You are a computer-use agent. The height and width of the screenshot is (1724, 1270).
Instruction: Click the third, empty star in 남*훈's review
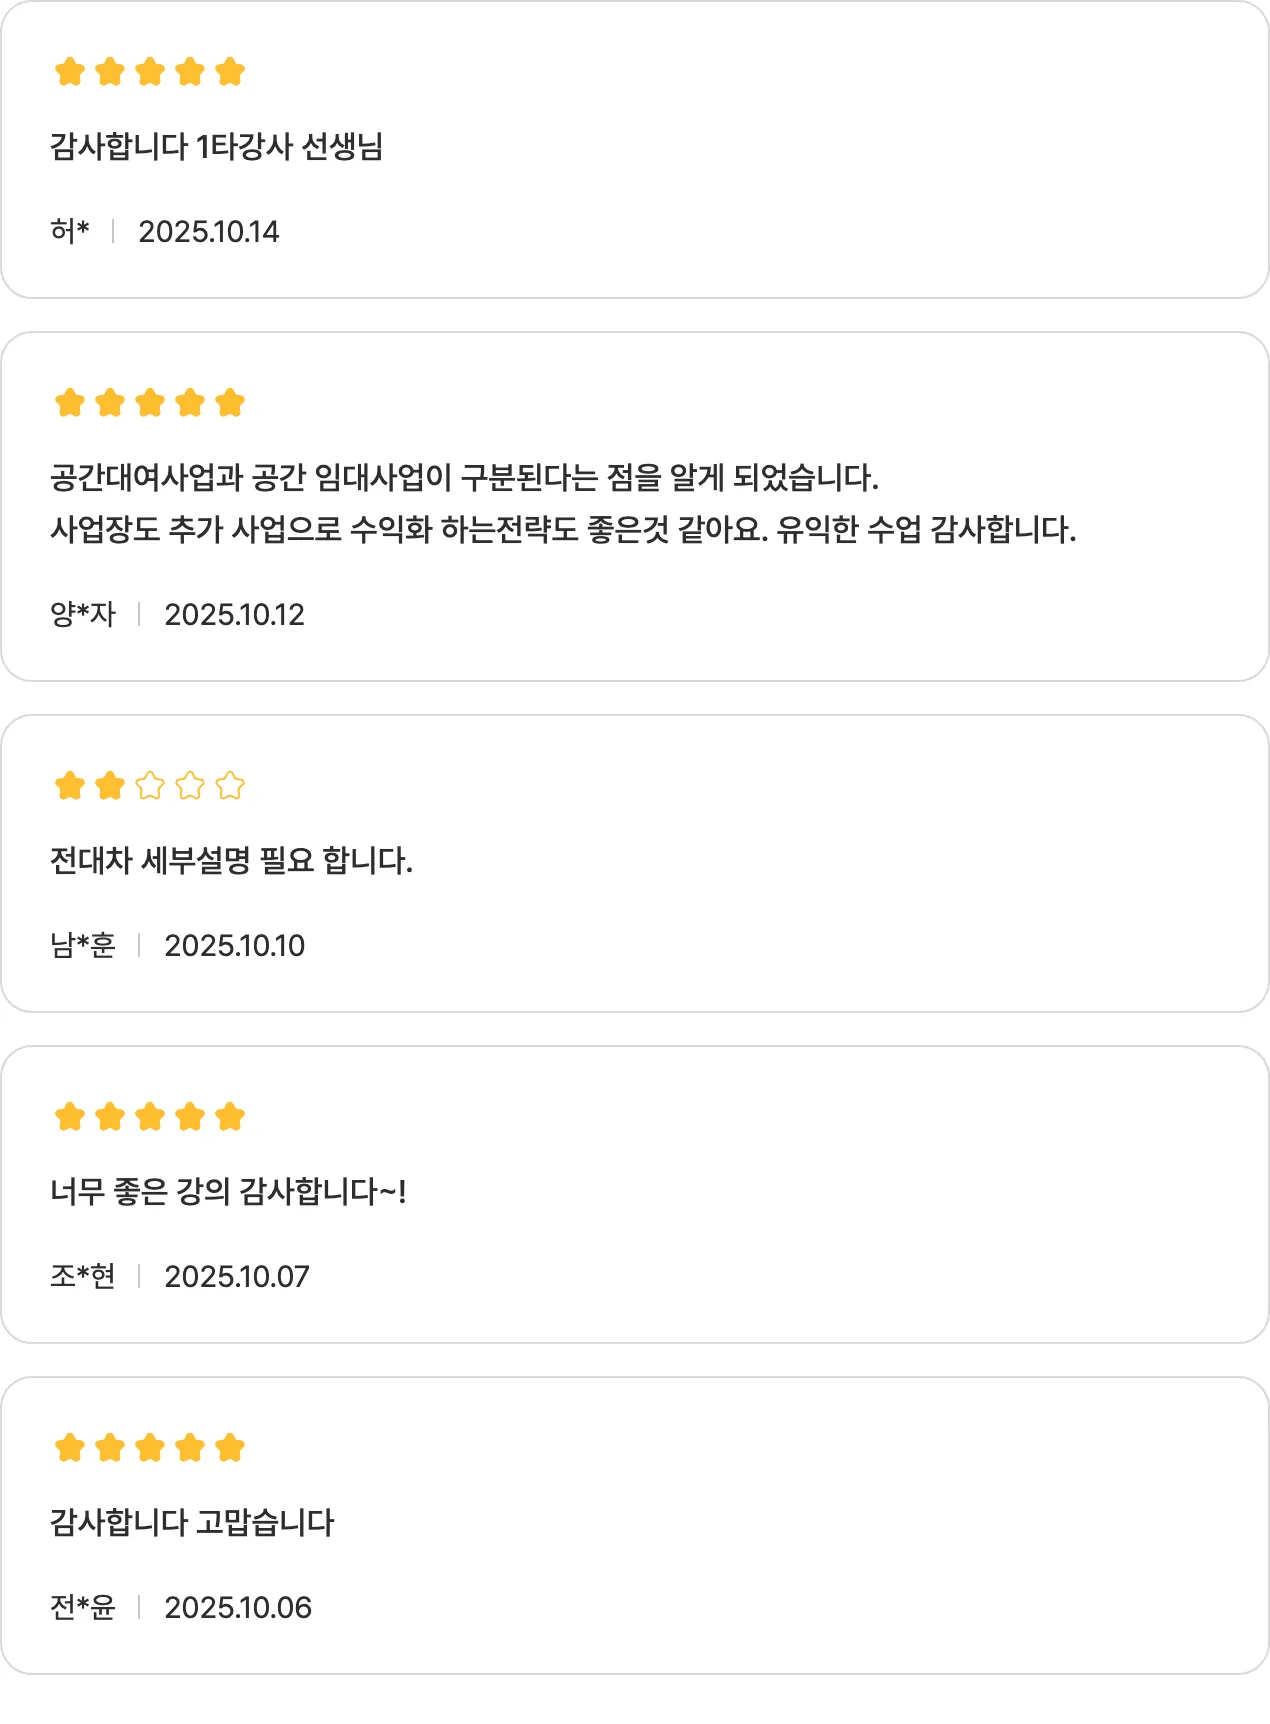click(150, 786)
